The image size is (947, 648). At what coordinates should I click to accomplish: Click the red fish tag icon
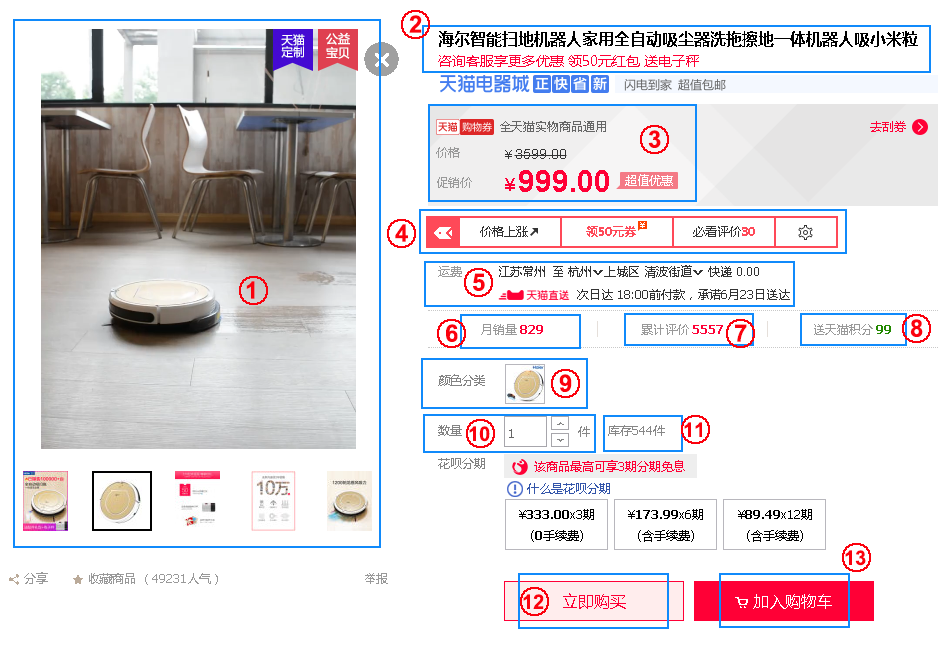(x=443, y=233)
